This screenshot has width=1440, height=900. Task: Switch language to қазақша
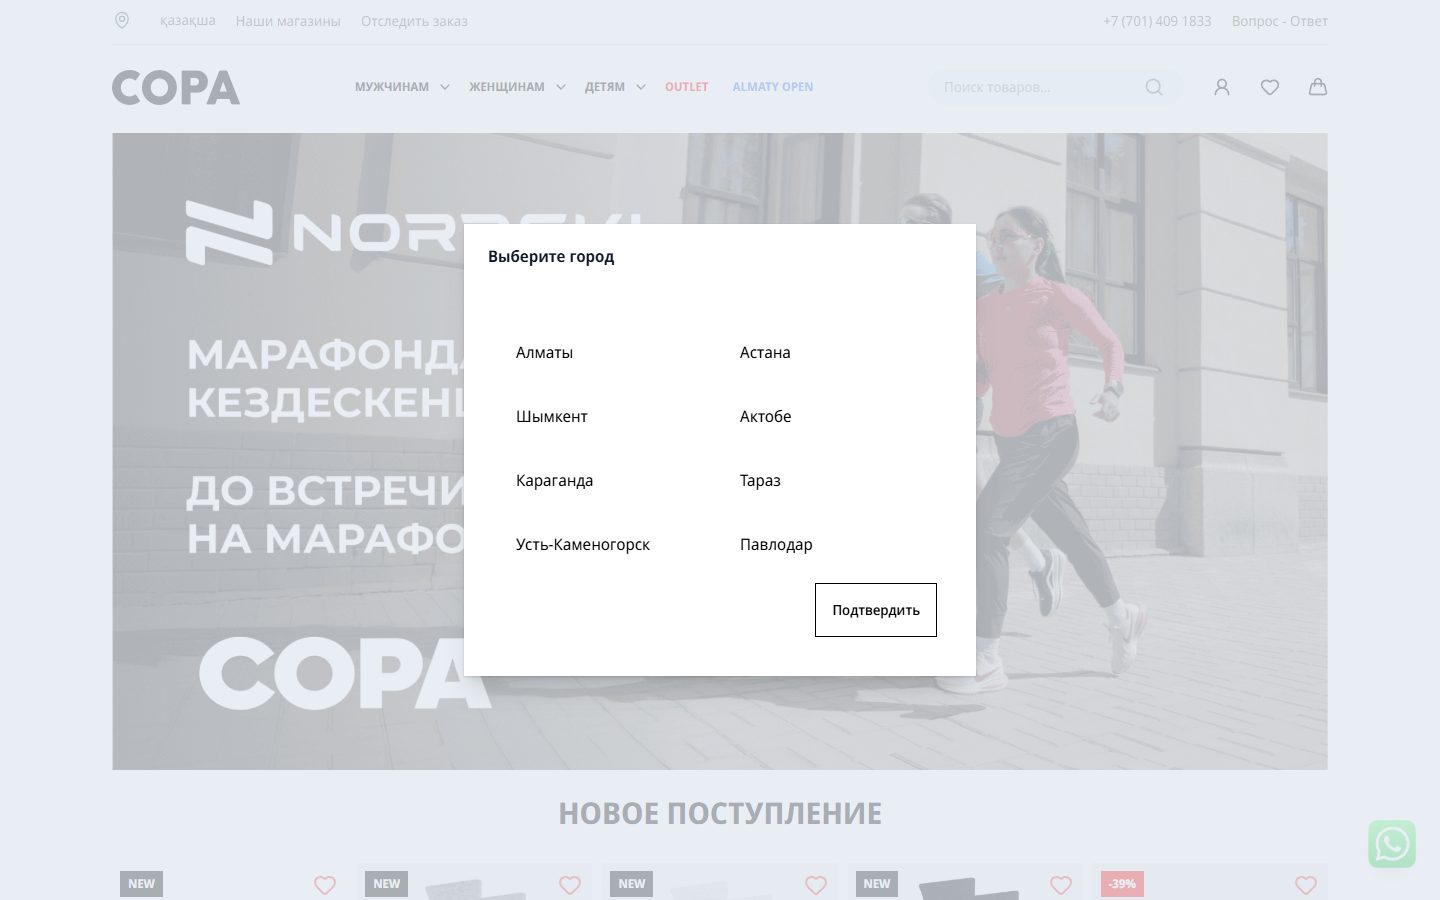(188, 20)
